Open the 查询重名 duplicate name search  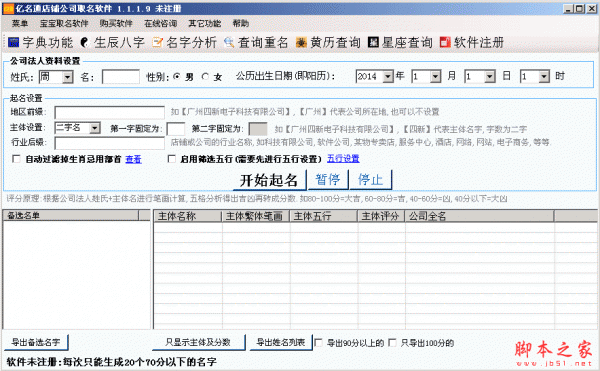[x=256, y=42]
